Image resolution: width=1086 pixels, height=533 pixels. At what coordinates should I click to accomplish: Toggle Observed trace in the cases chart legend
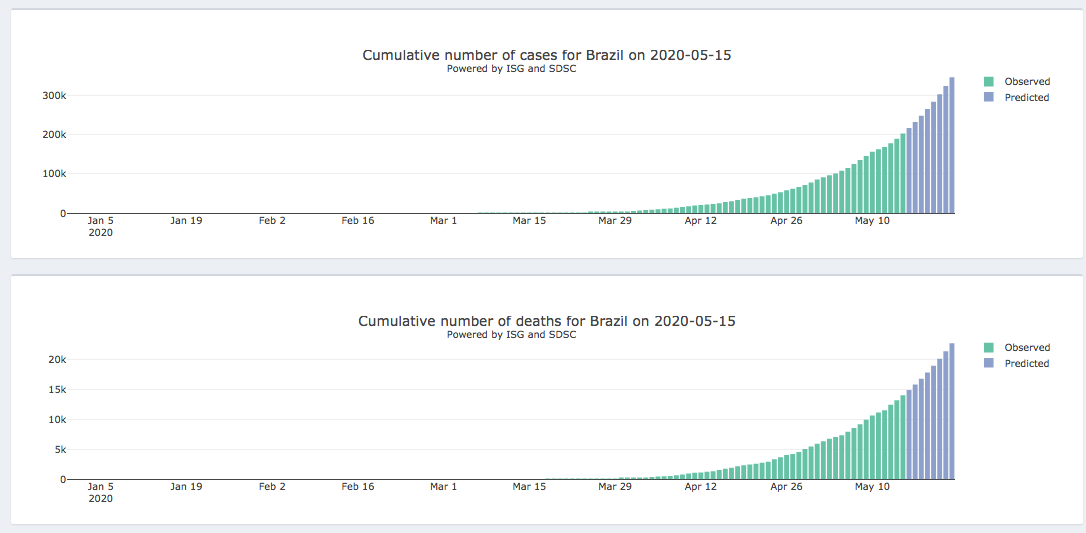pos(1027,82)
